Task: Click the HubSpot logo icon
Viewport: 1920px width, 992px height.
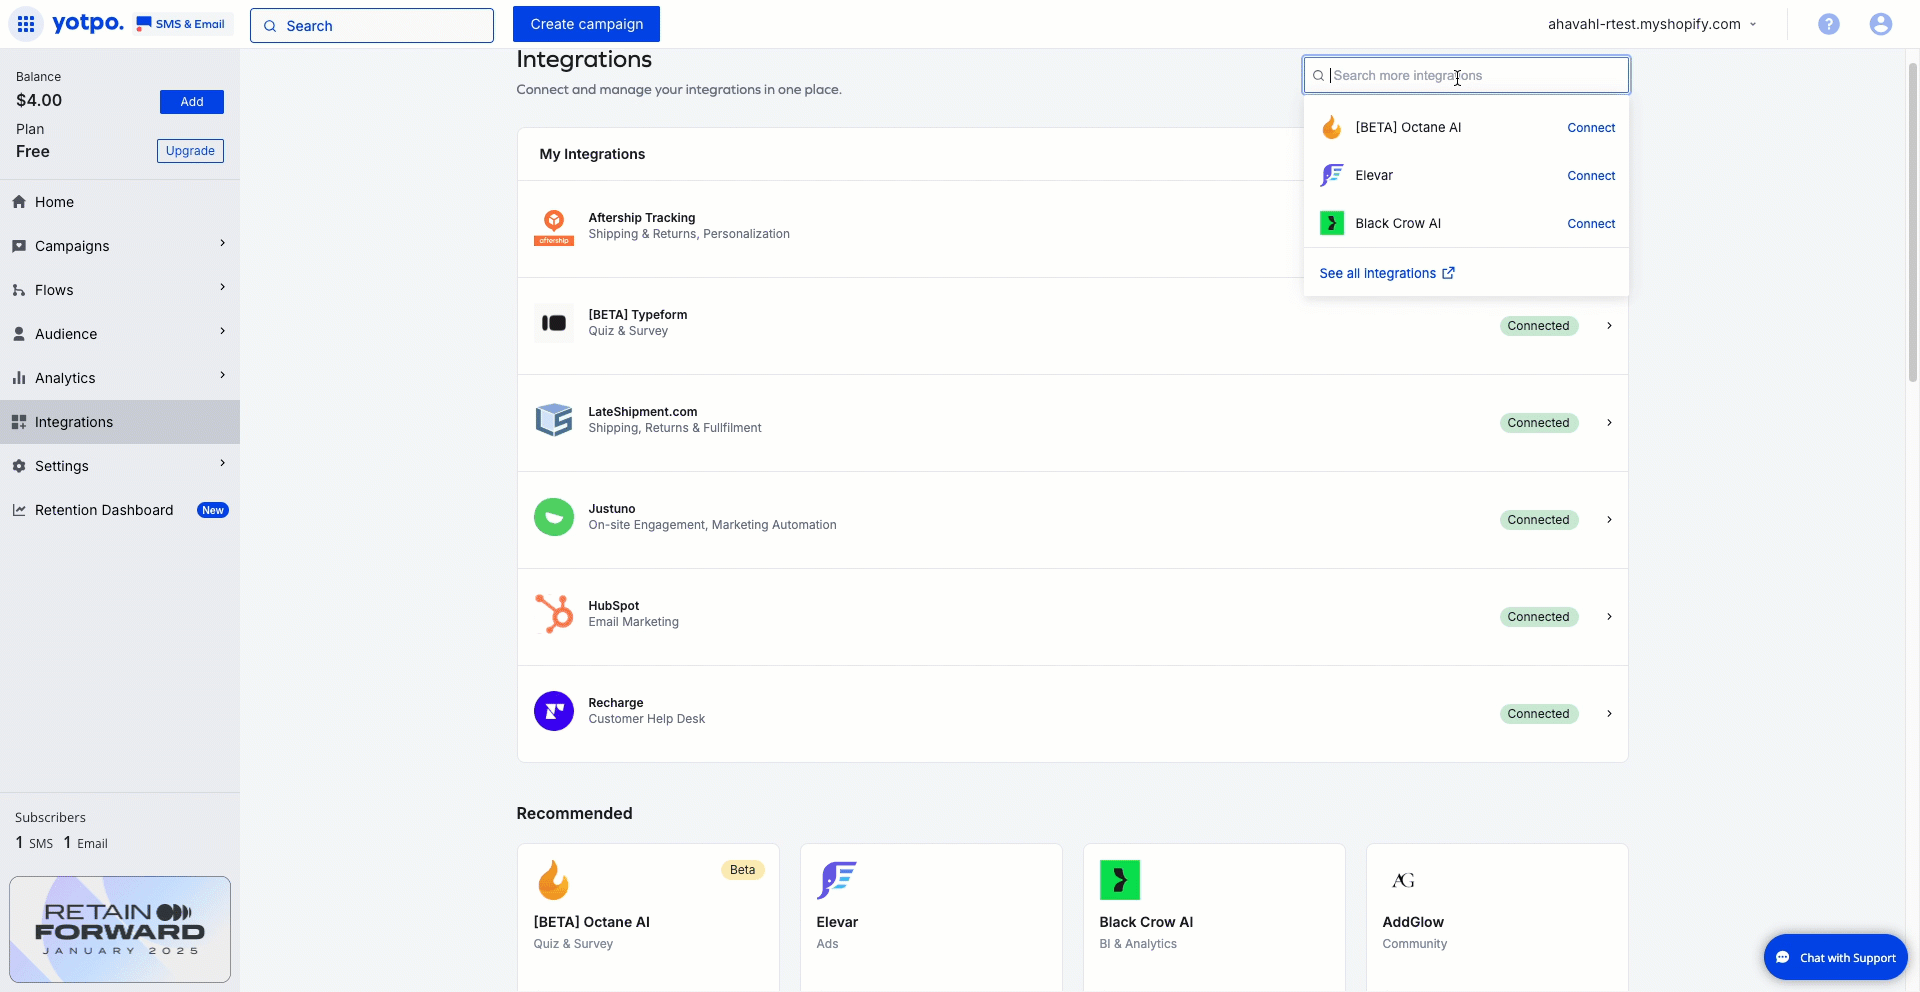Action: 554,614
